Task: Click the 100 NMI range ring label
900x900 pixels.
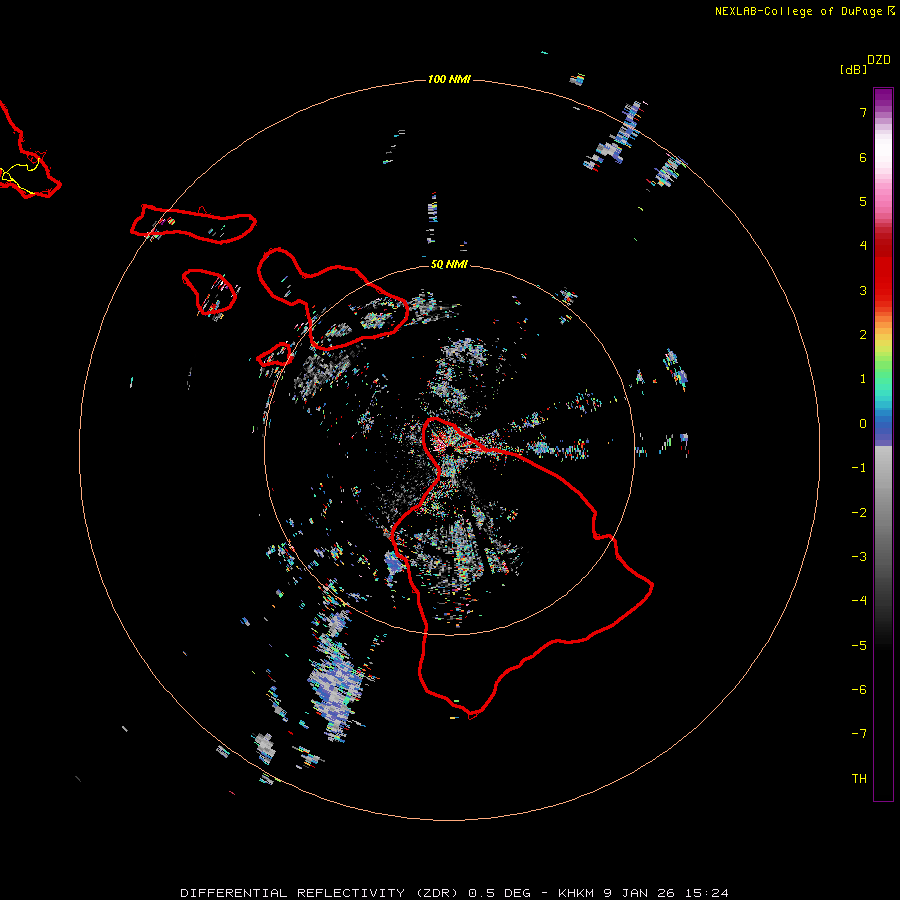Action: [x=449, y=79]
